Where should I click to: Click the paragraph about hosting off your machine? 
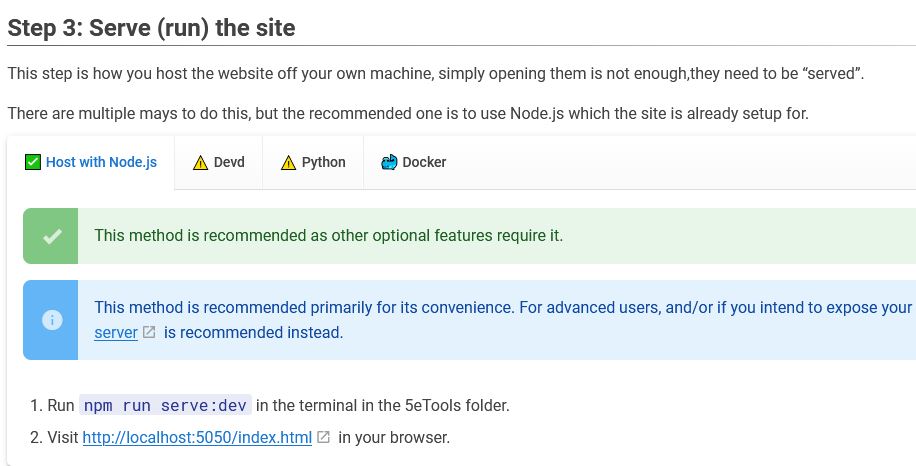(435, 74)
